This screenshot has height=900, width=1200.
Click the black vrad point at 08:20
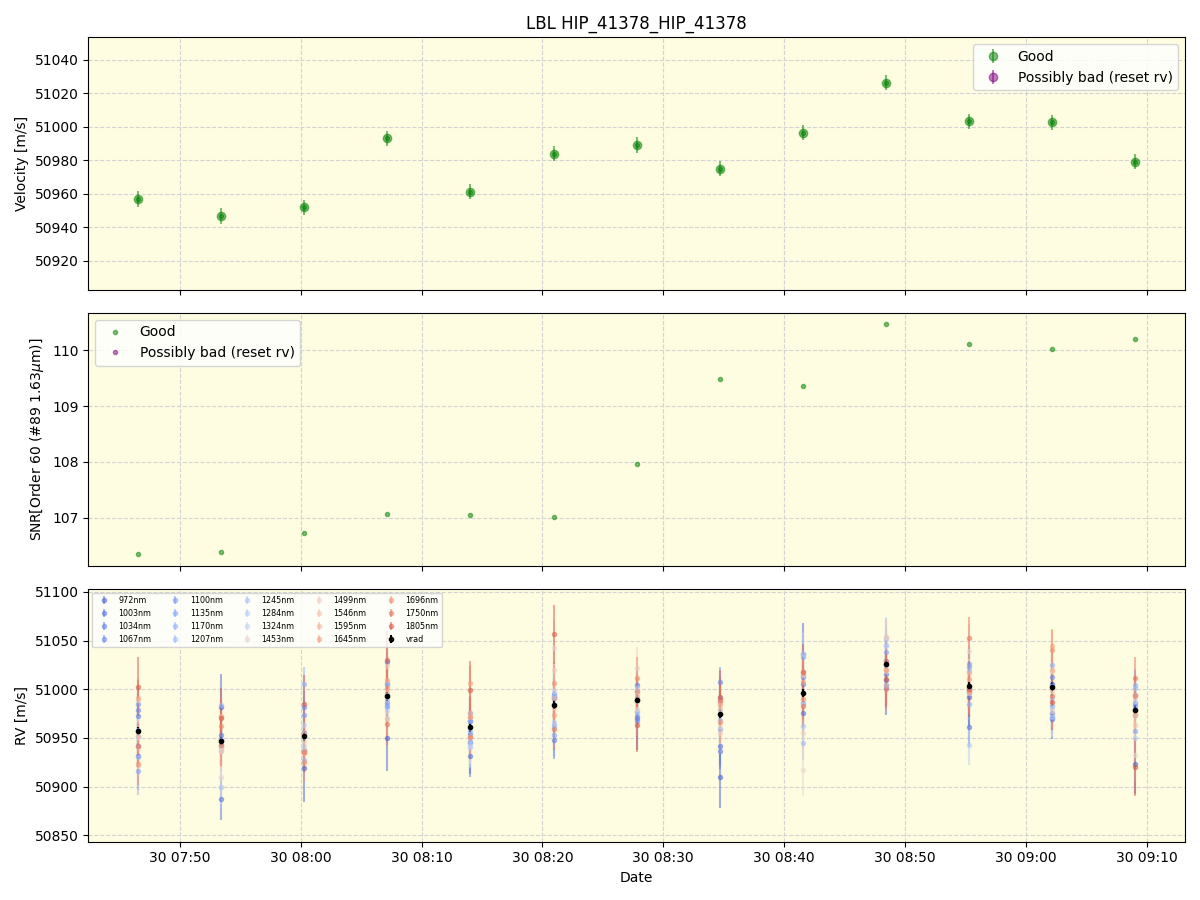[x=556, y=704]
